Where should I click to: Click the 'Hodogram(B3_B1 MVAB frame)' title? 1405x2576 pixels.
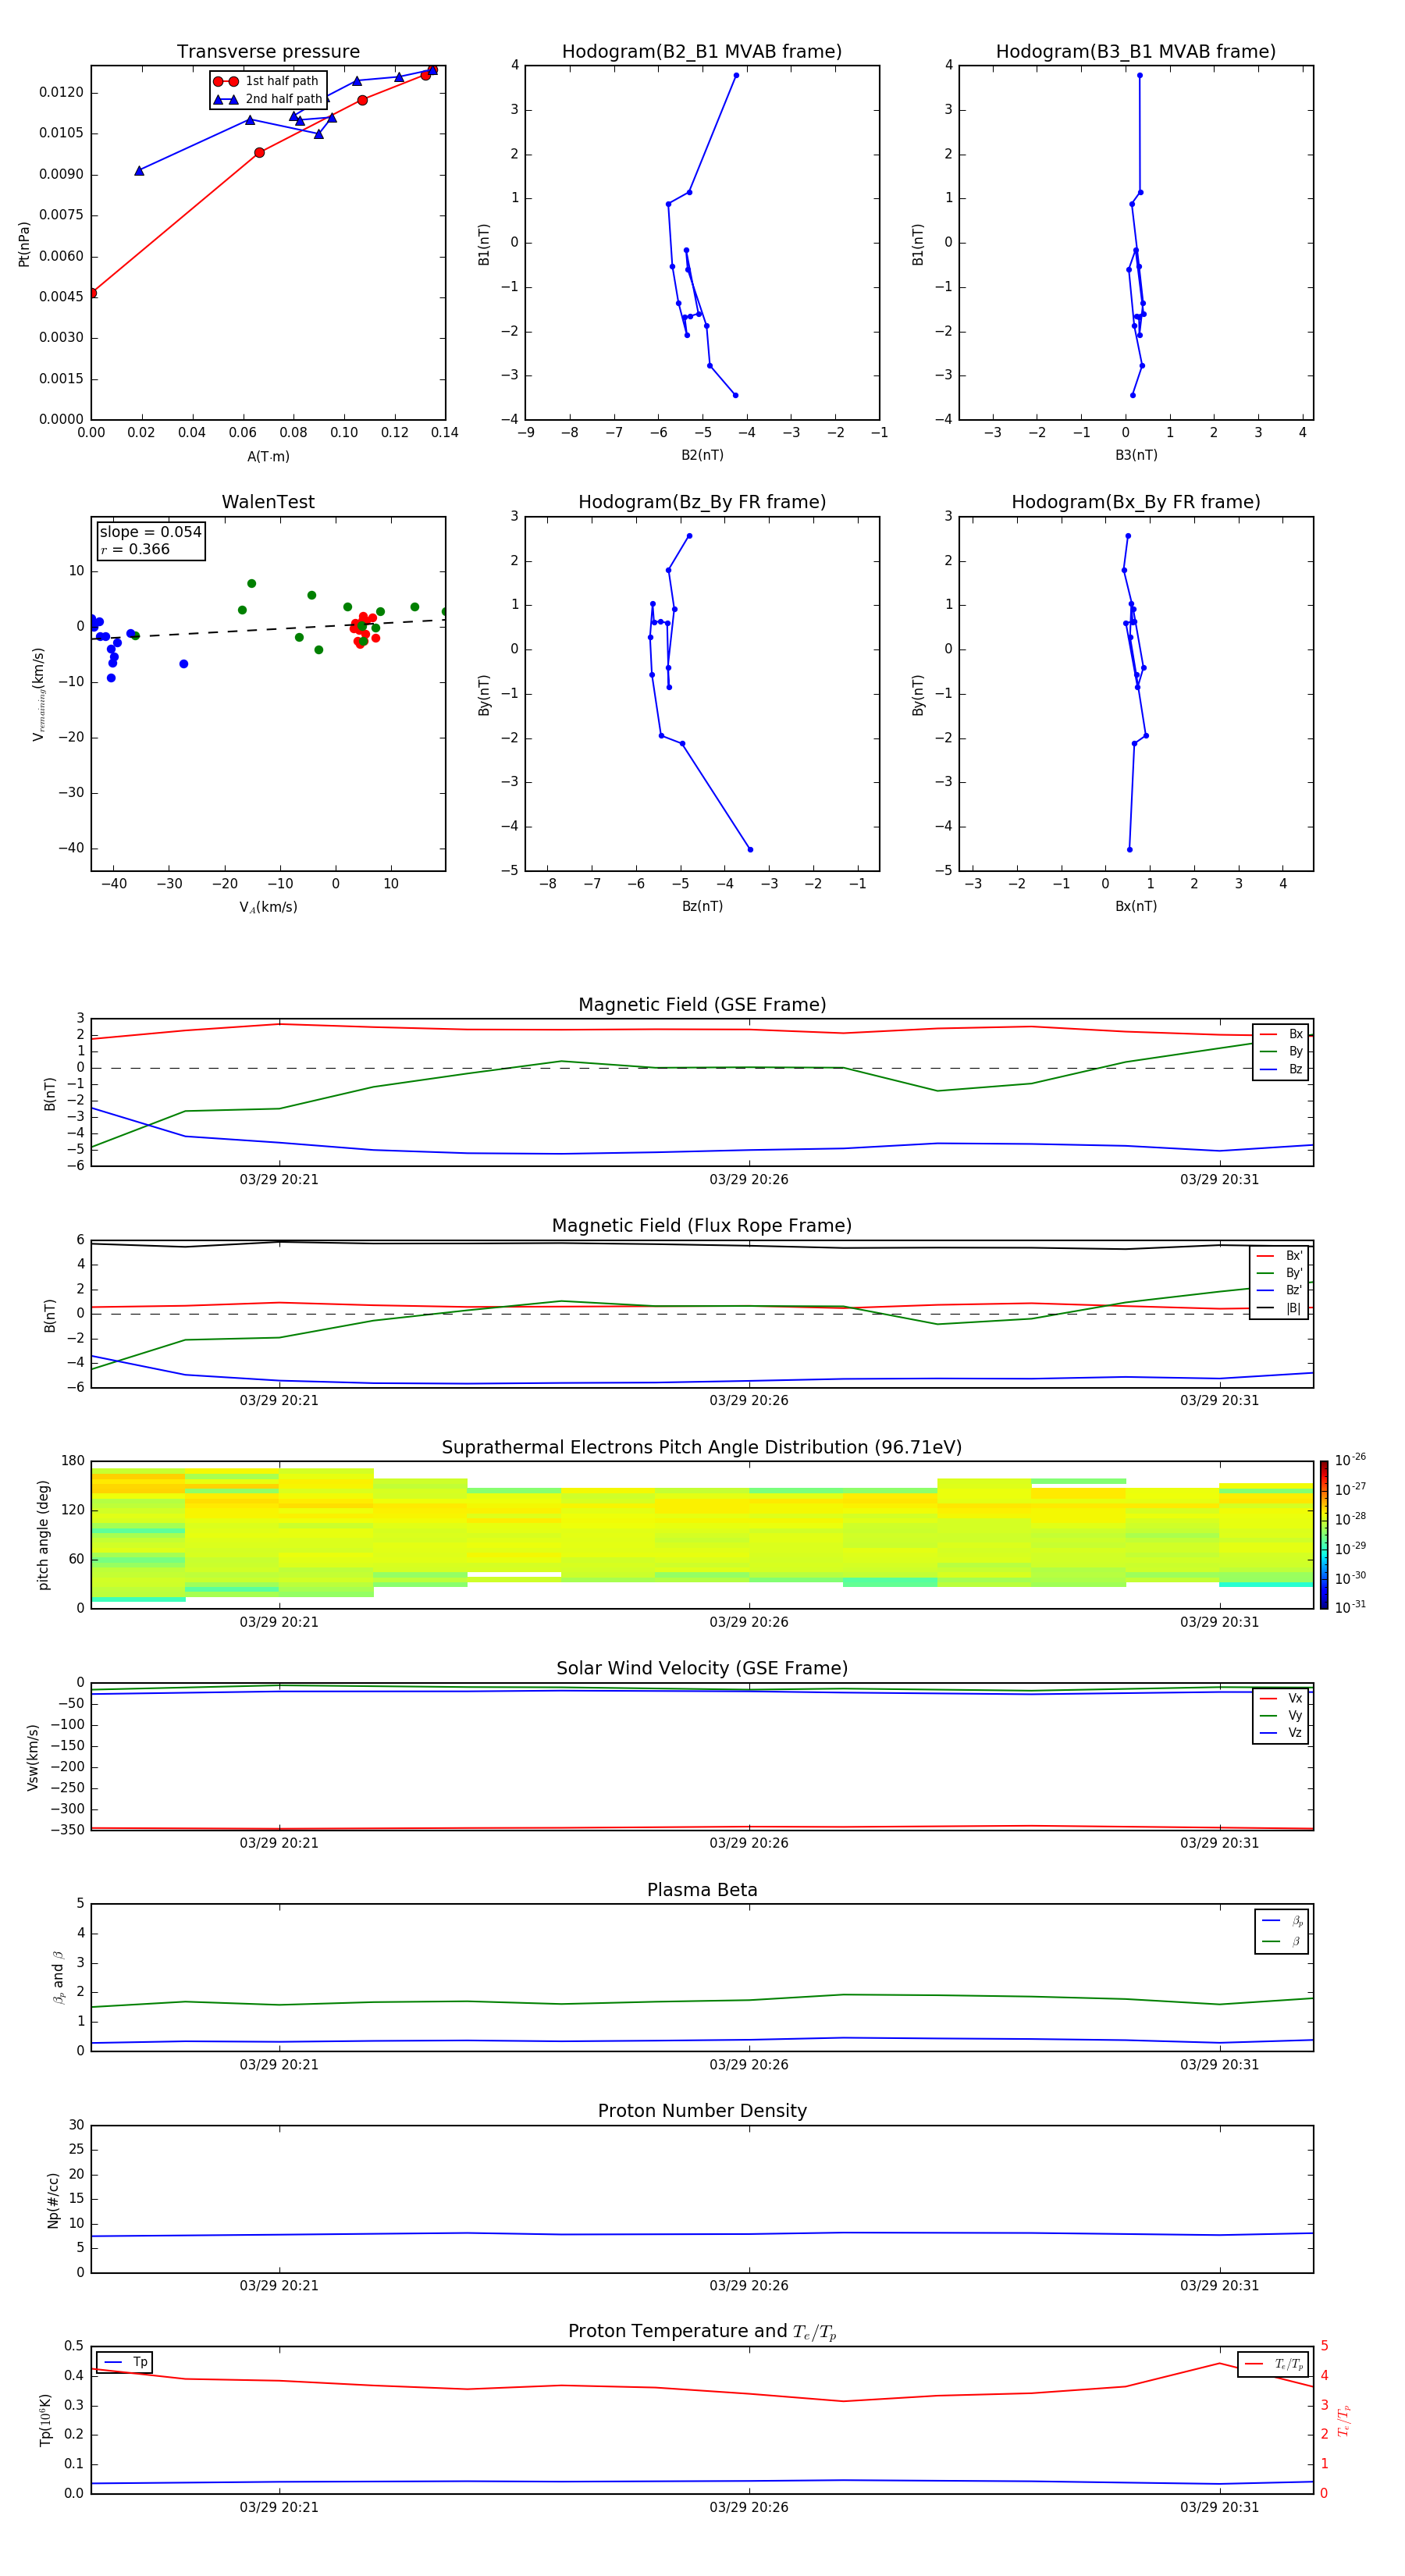[x=1136, y=52]
